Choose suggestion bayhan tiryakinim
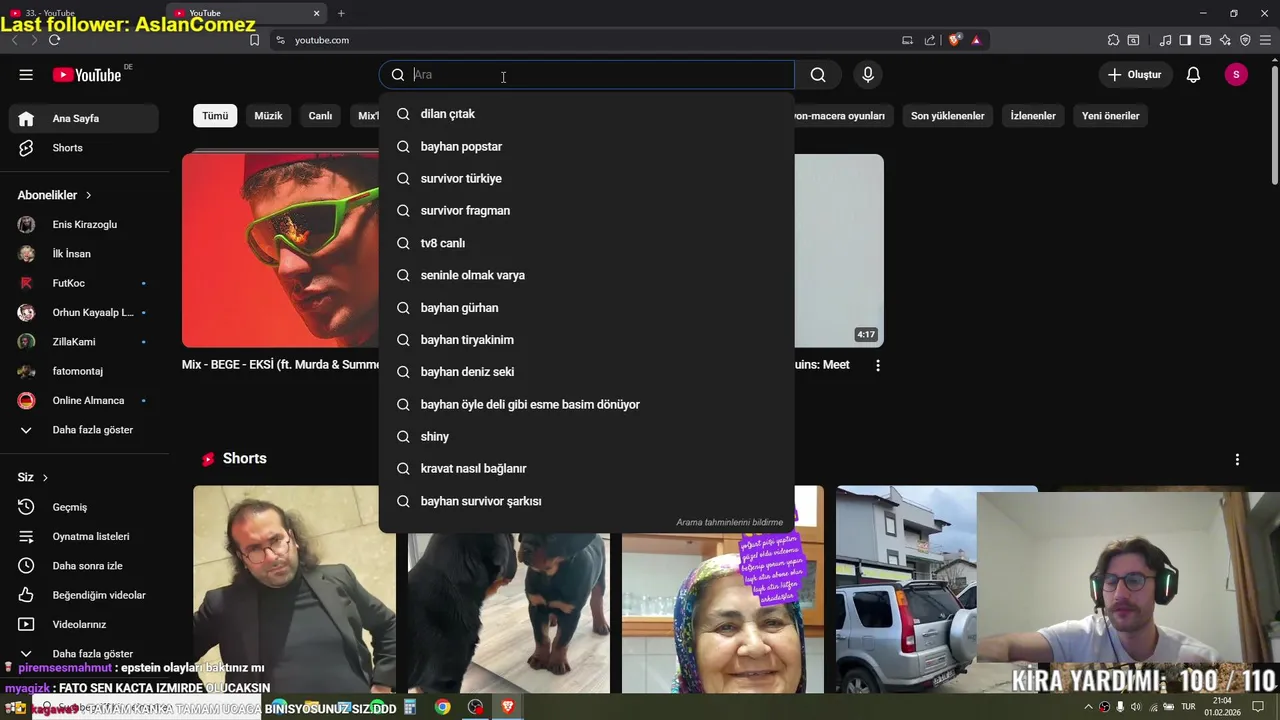This screenshot has width=1280, height=720. point(586,340)
